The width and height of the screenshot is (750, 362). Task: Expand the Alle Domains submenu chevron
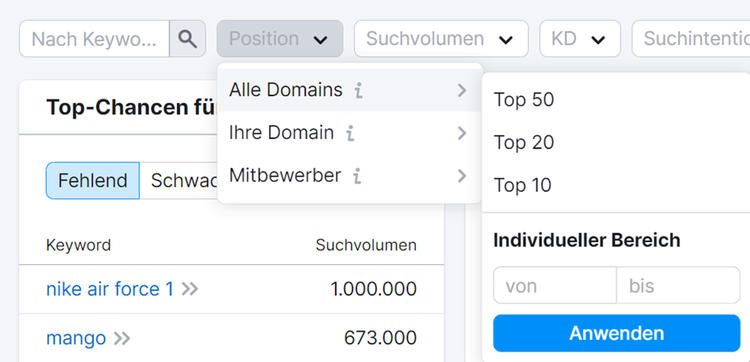[462, 90]
